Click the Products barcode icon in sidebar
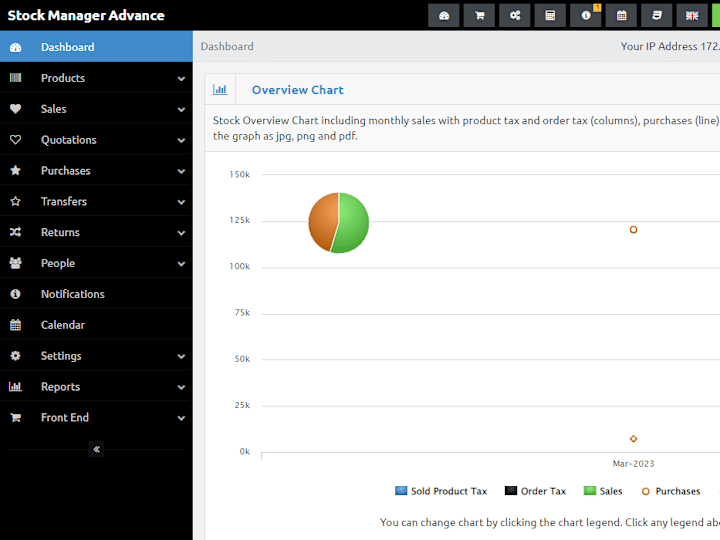The image size is (720, 540). [x=15, y=78]
